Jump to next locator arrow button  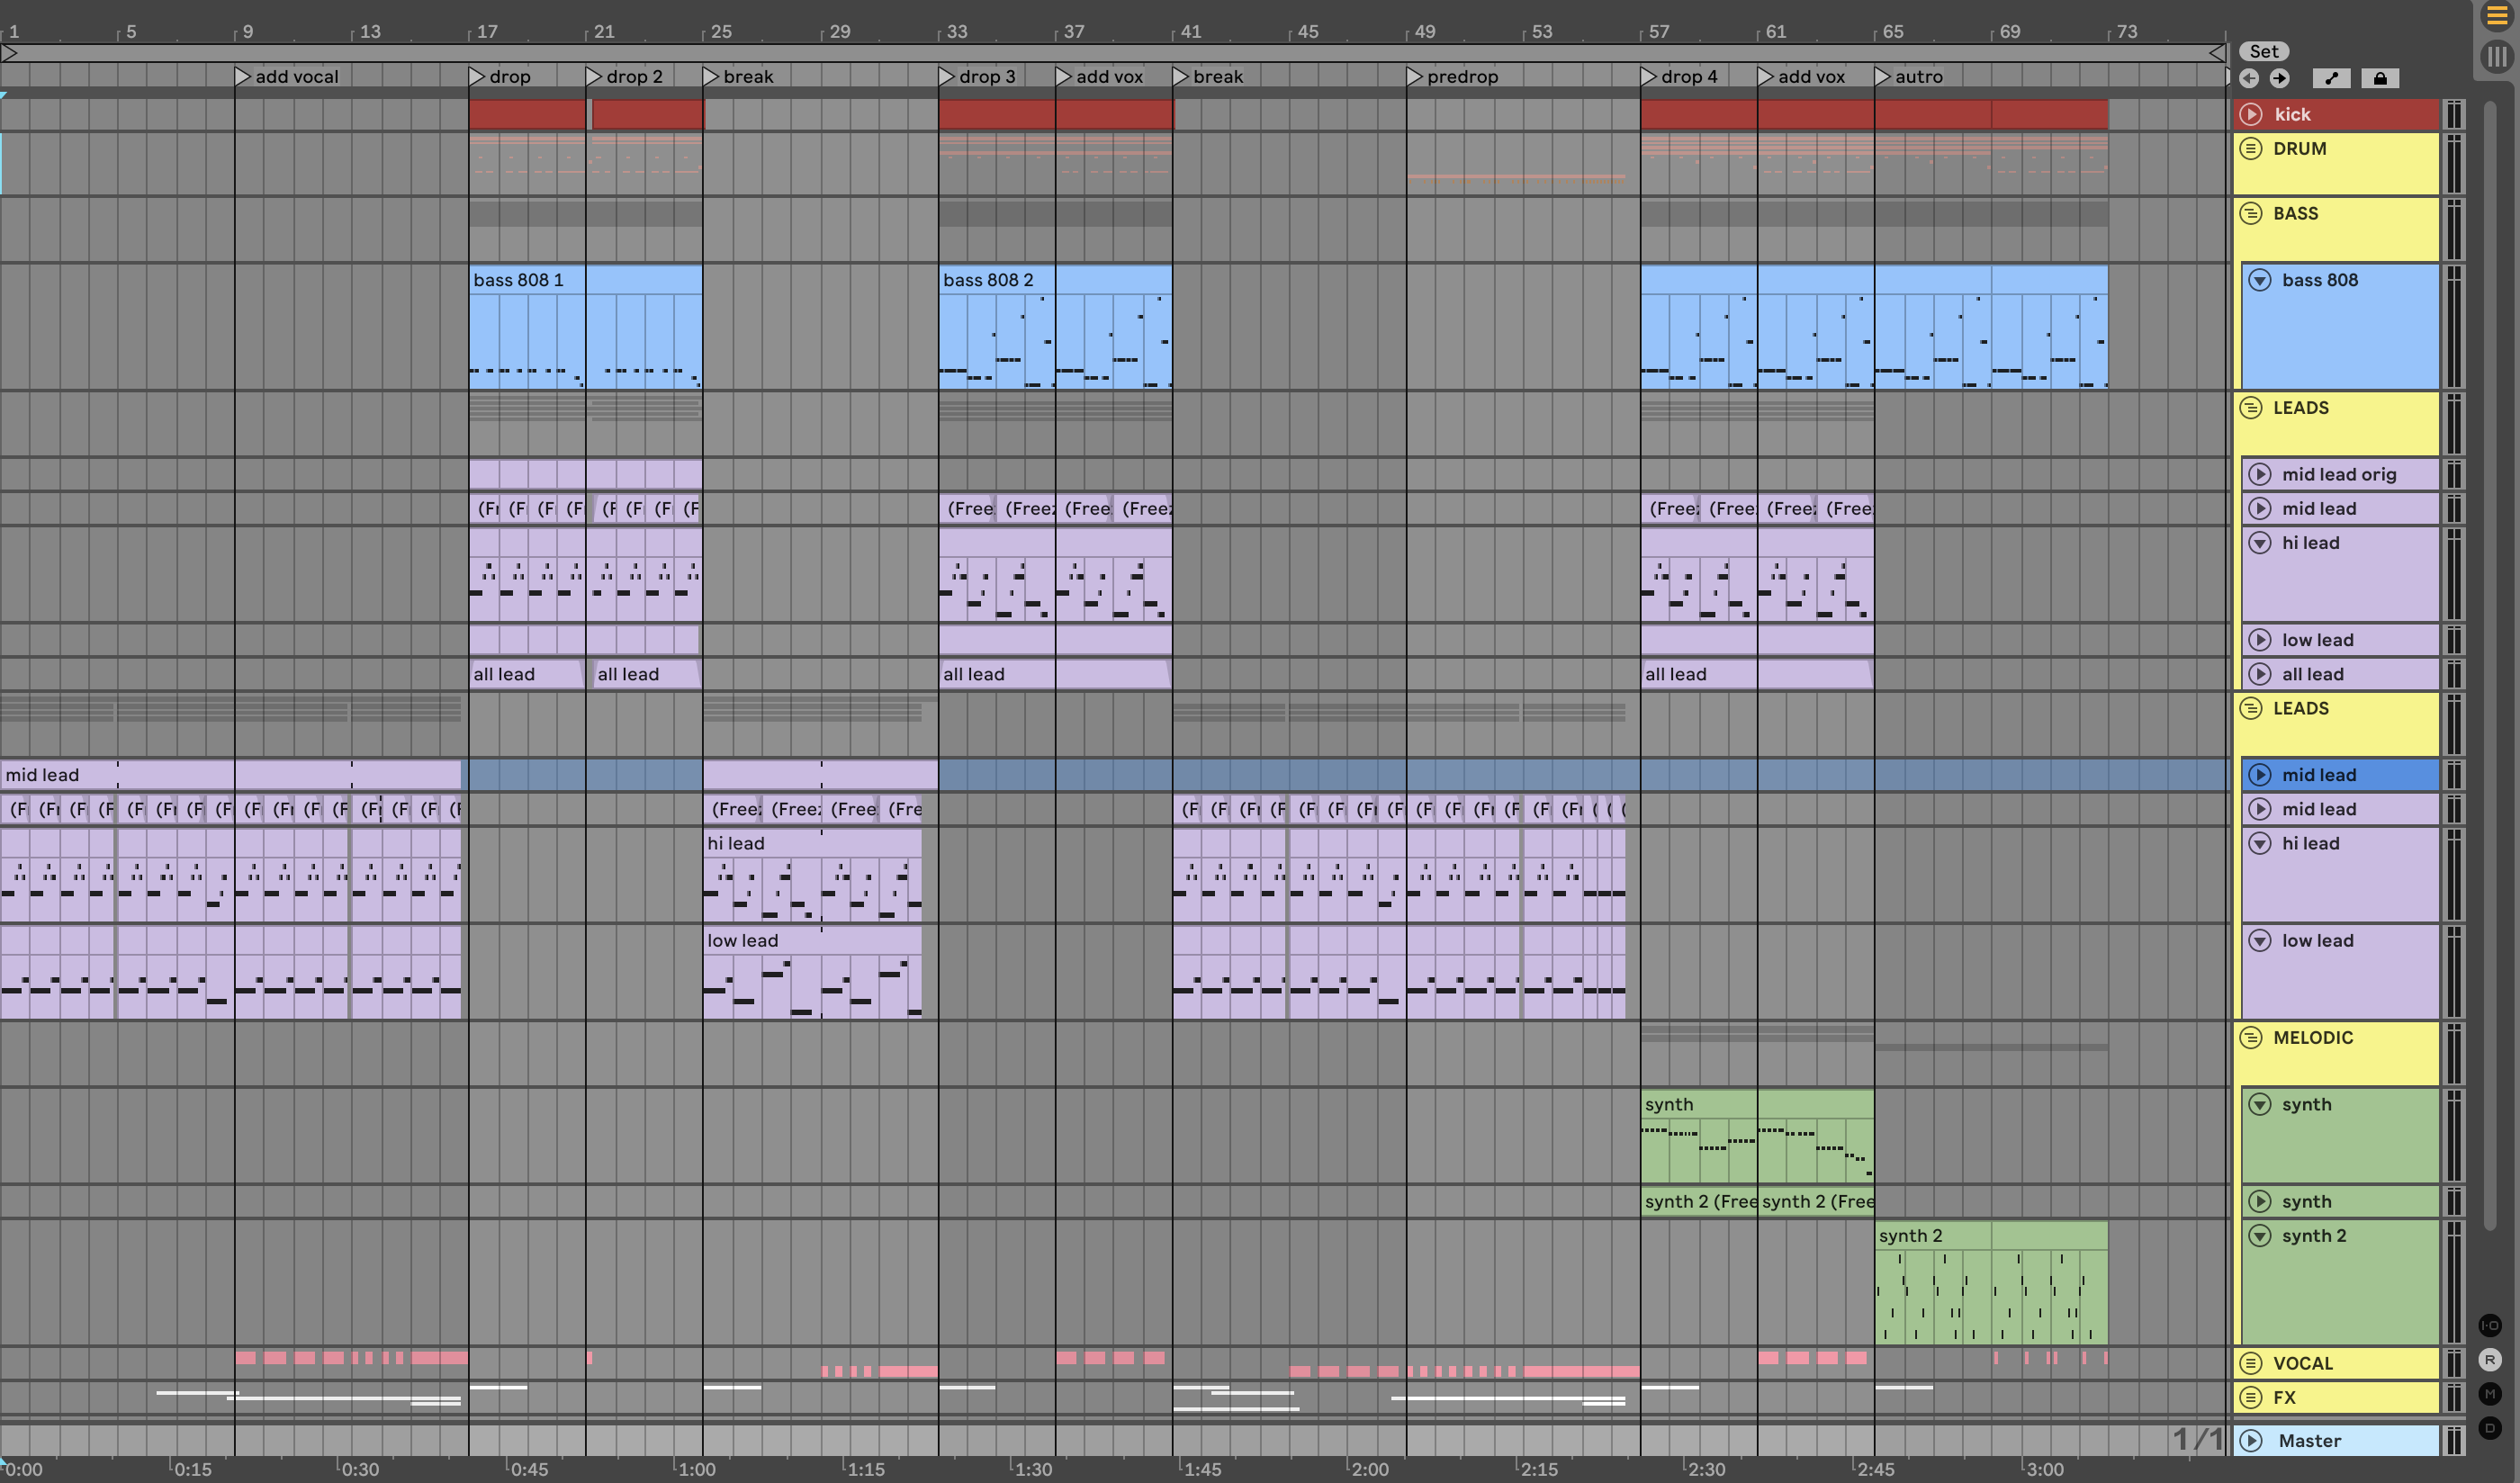2279,78
